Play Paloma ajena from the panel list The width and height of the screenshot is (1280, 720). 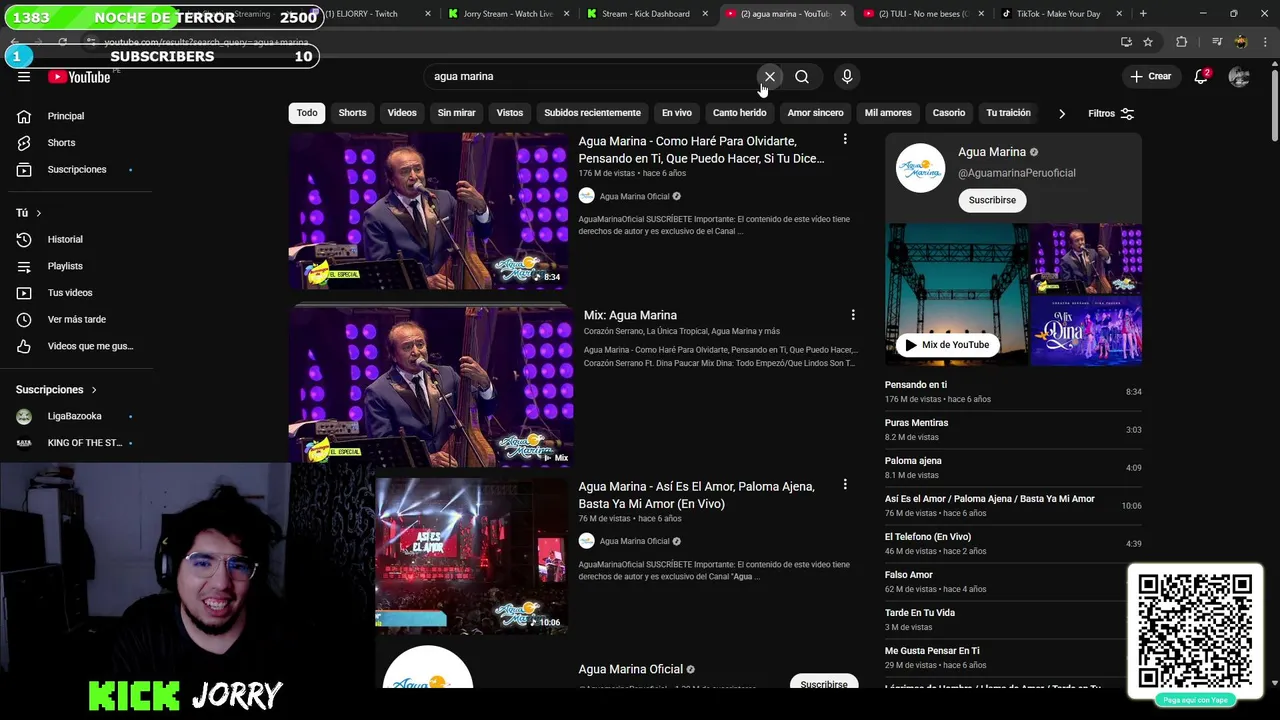click(1013, 467)
